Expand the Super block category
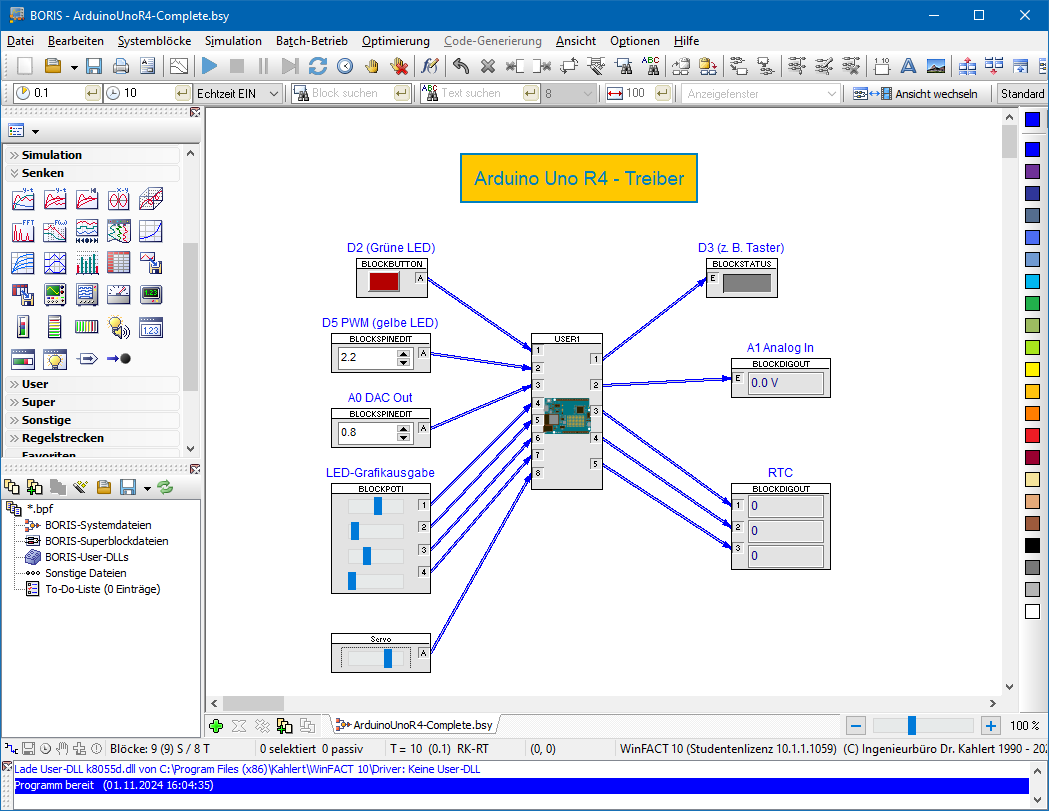1049x811 pixels. coord(92,402)
